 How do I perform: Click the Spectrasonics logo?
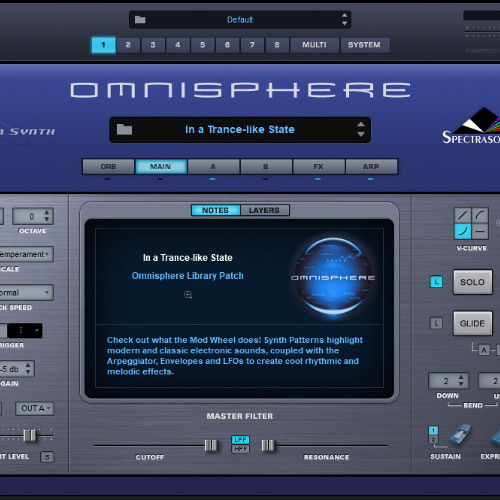tap(472, 127)
